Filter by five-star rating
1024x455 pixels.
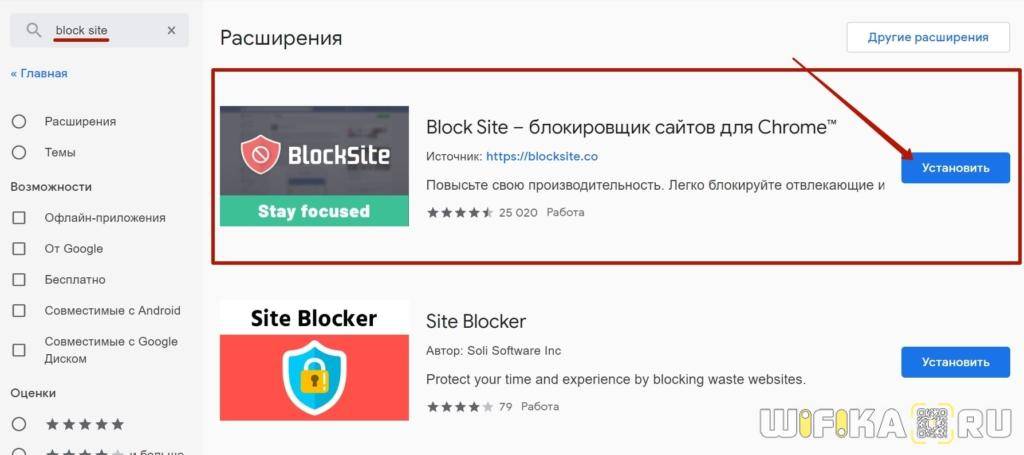84,424
